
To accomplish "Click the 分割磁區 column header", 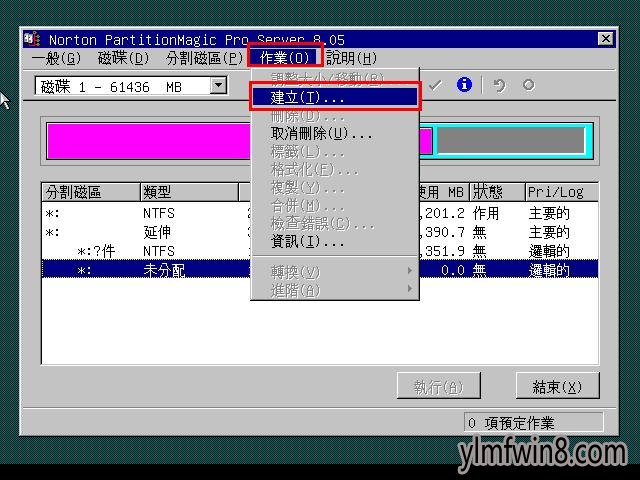I will tap(91, 192).
